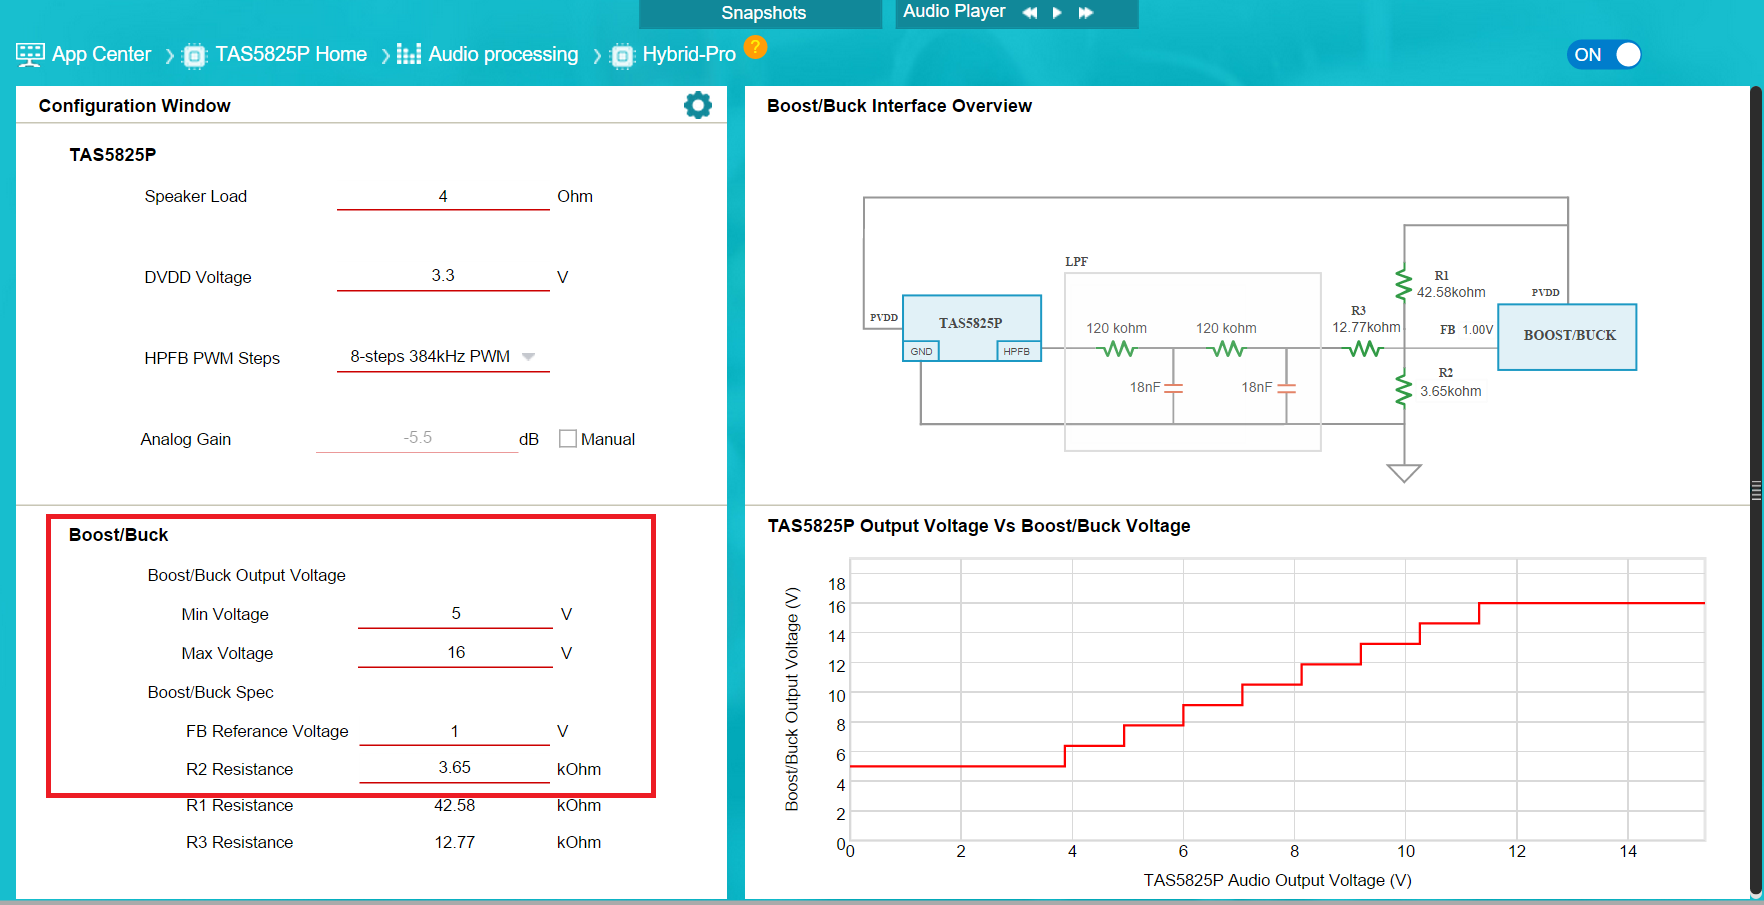1764x905 pixels.
Task: Click the Configuration Window title
Action: pyautogui.click(x=134, y=106)
